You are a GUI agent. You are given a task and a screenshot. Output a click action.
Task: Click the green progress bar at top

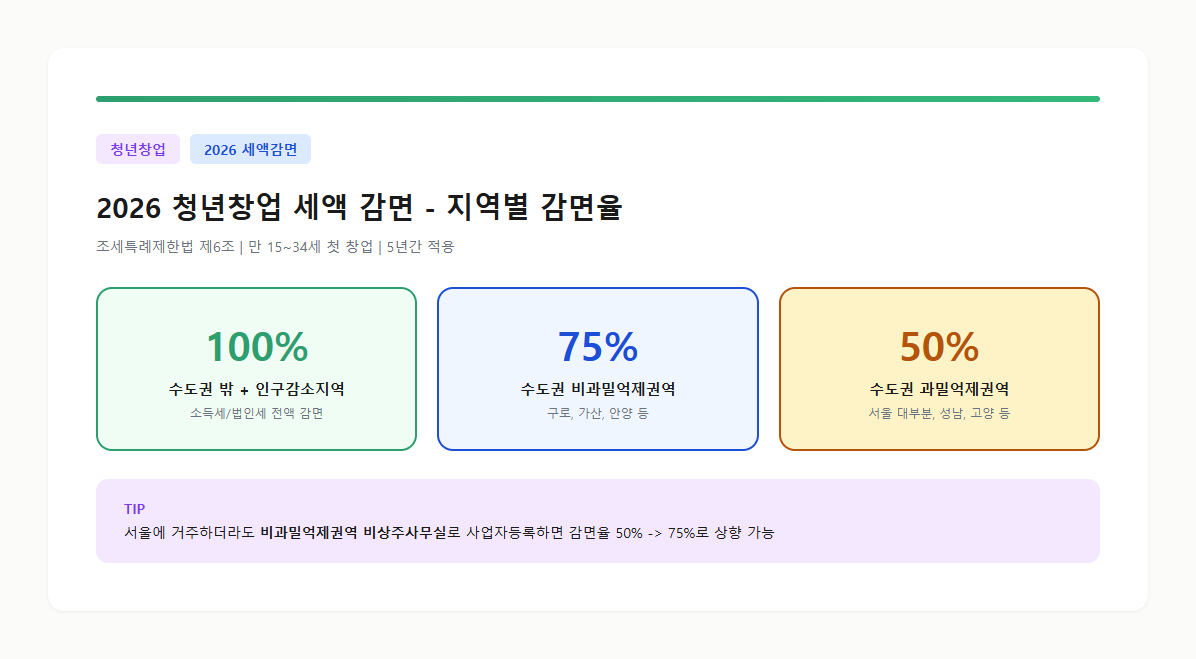(x=598, y=99)
